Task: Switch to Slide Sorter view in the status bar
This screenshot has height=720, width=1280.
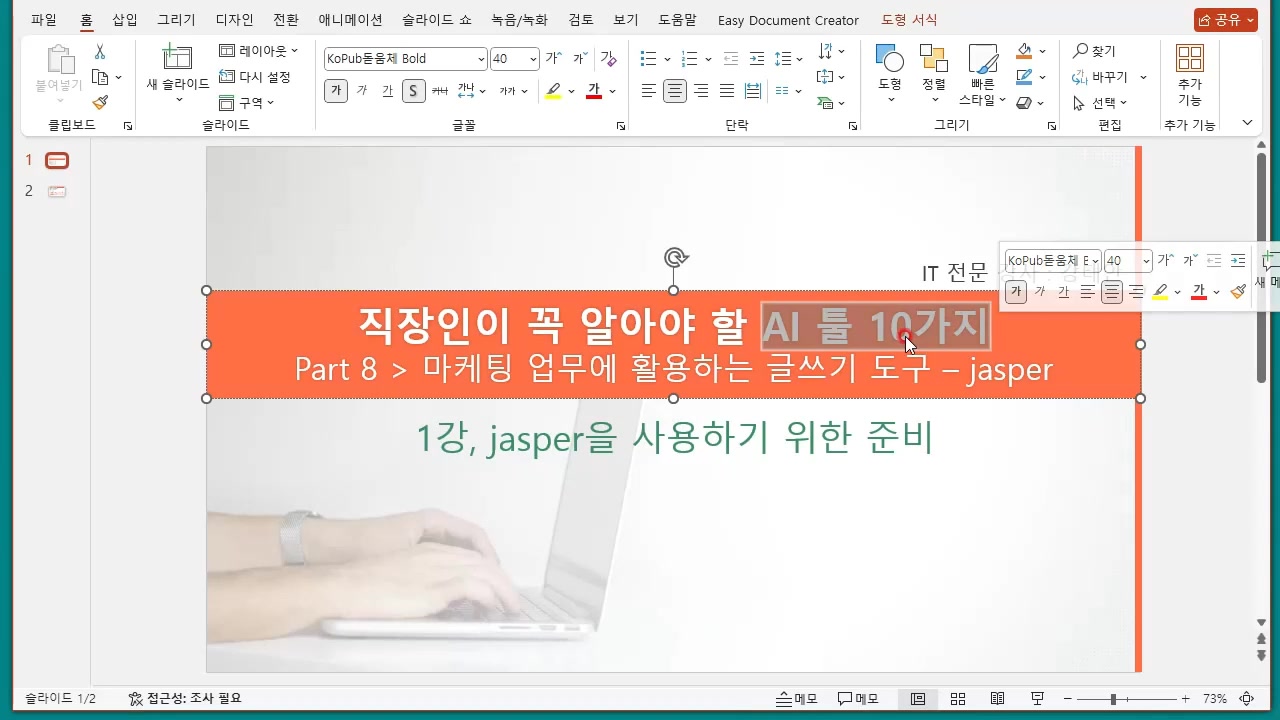Action: click(957, 699)
